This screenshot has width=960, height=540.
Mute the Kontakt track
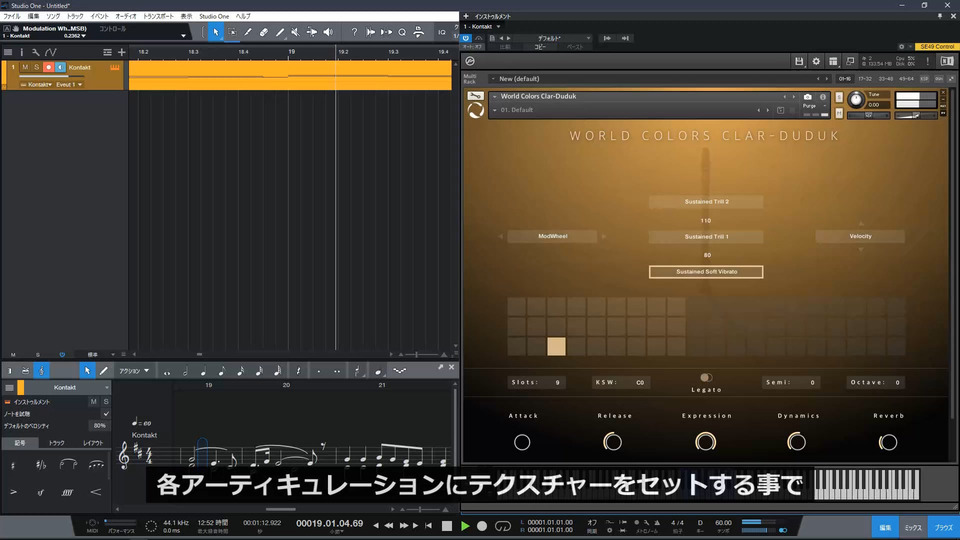[x=25, y=67]
